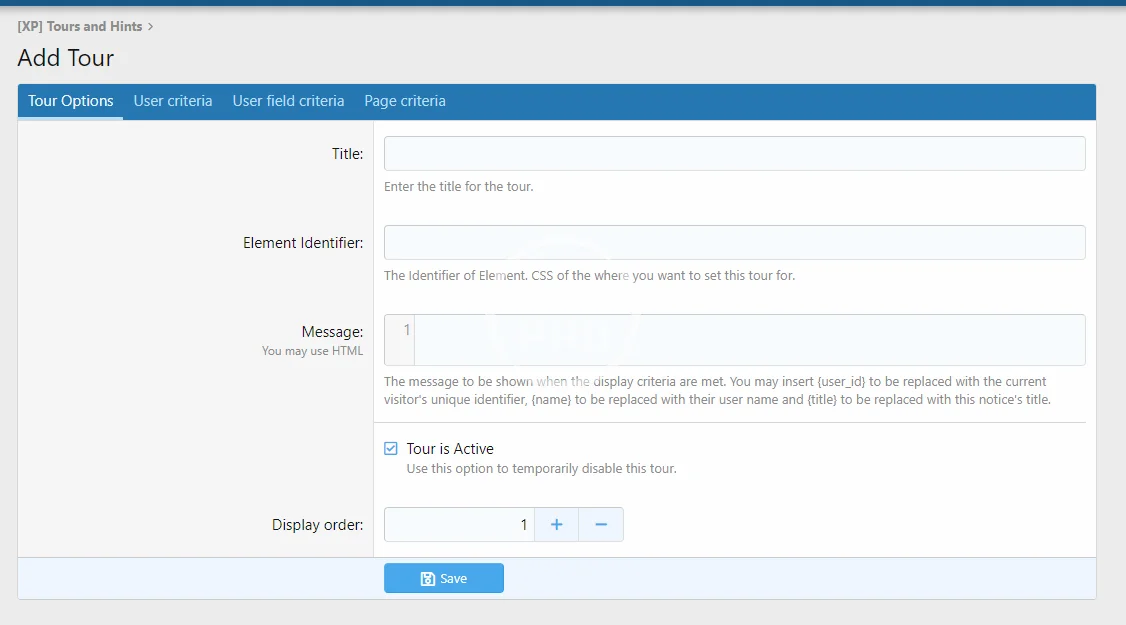Uncheck the Tour is Active checkbox
1126x625 pixels.
pyautogui.click(x=391, y=449)
